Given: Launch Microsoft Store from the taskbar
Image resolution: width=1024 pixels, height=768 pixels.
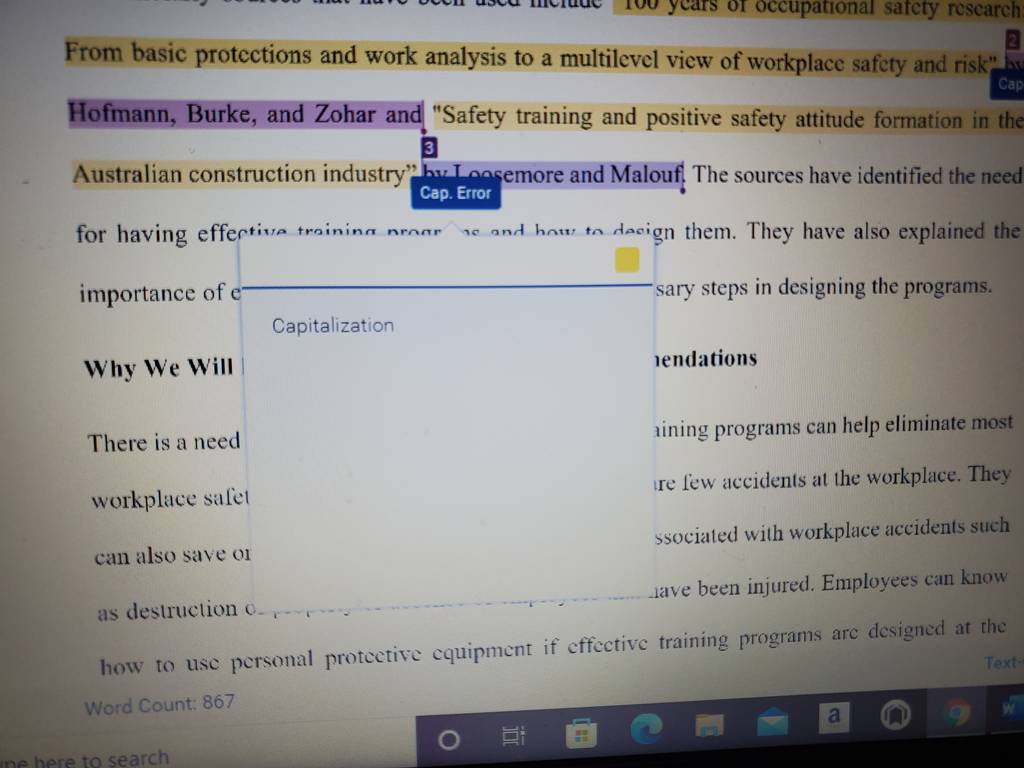Looking at the screenshot, I should pos(581,733).
